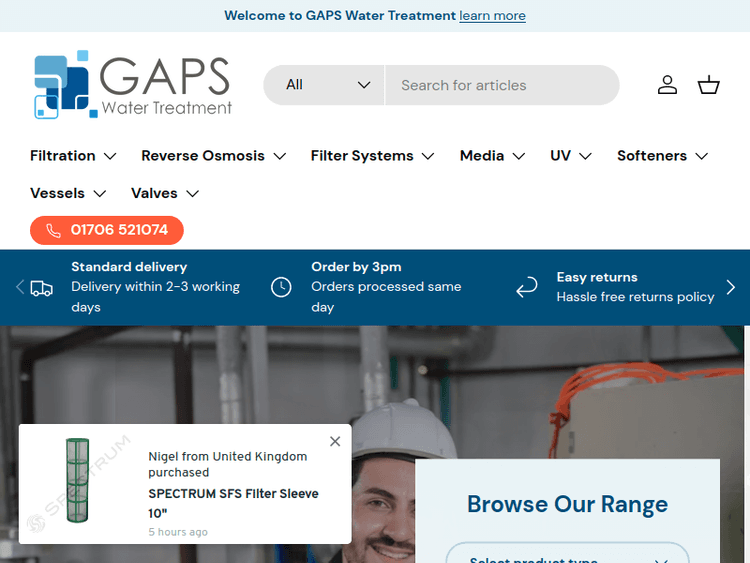Image resolution: width=750 pixels, height=563 pixels.
Task: Open SPECTRUM SFS Filter Sleeve 10" link
Action: click(x=233, y=503)
